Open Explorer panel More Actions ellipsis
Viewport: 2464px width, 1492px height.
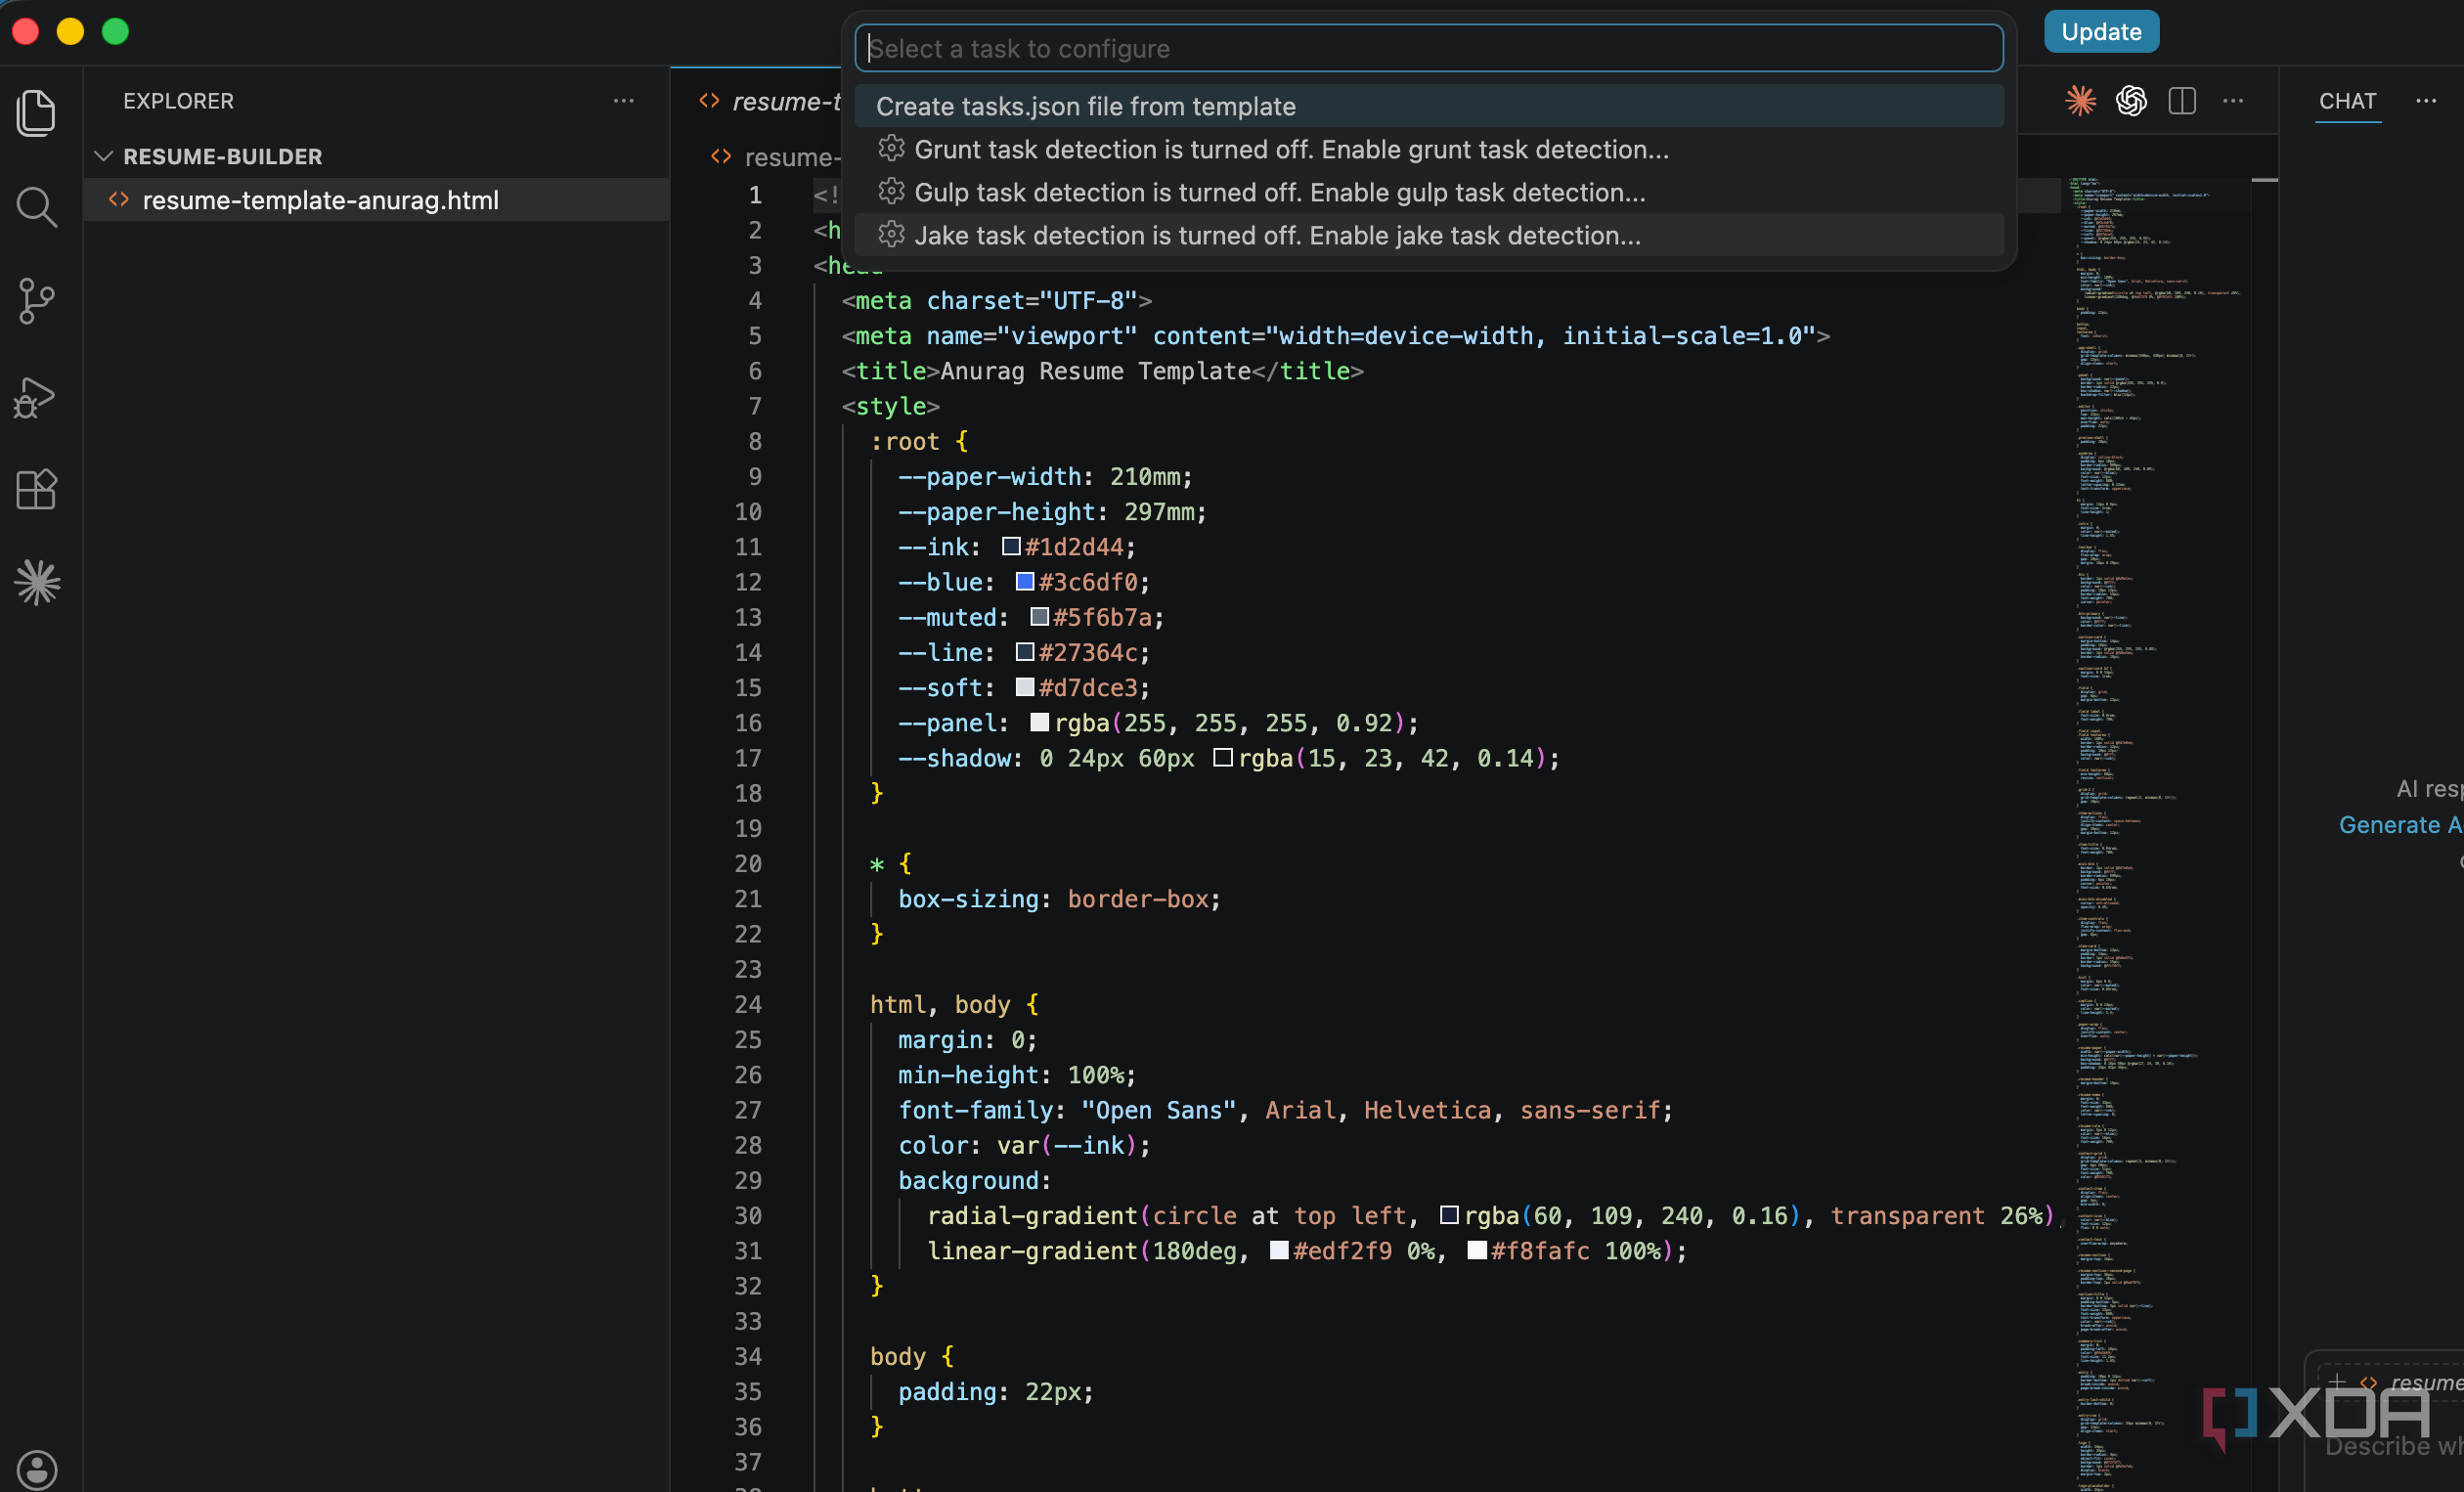624,100
